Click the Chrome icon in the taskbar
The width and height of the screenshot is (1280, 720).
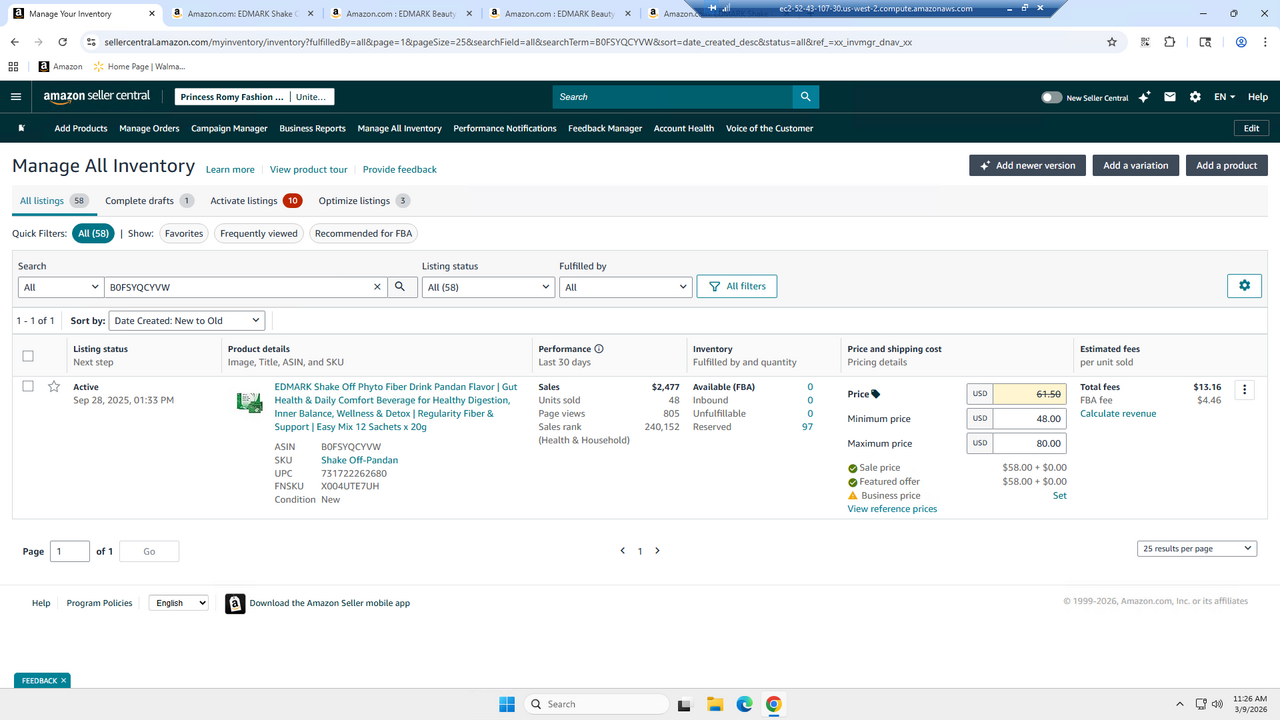pyautogui.click(x=774, y=704)
